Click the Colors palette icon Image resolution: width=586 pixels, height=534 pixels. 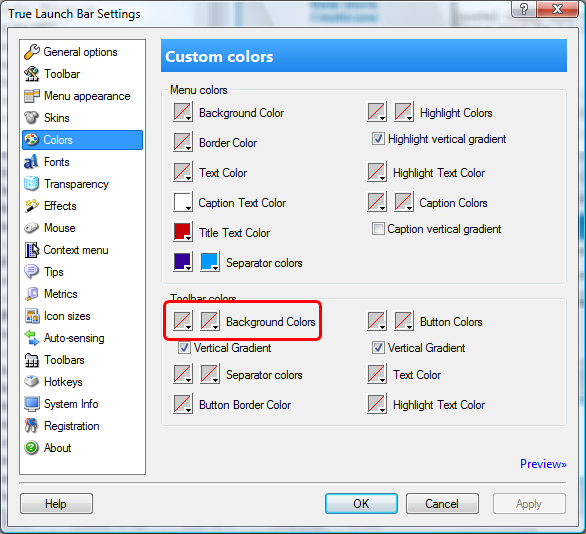point(31,140)
